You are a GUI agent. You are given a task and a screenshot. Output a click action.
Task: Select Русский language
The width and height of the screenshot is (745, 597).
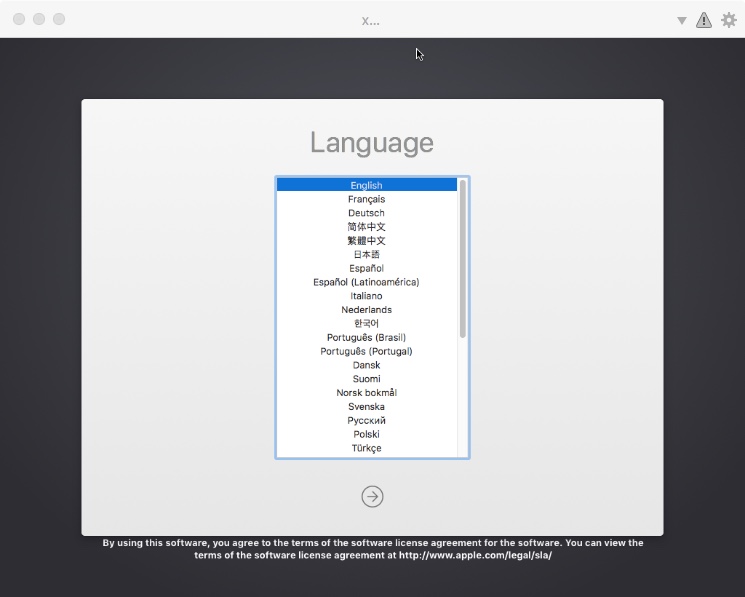(x=366, y=420)
